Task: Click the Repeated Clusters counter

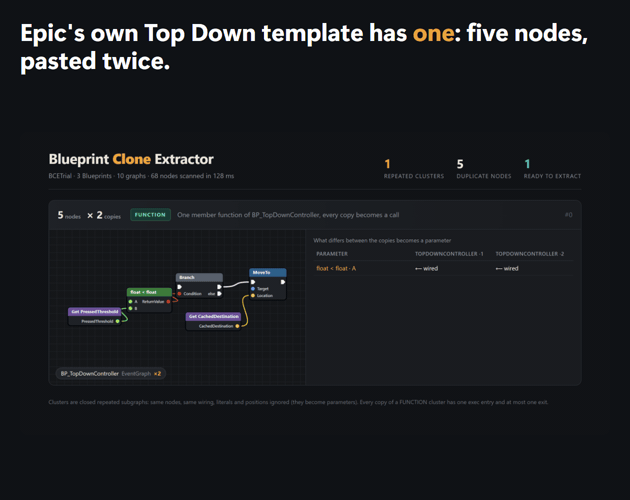Action: 414,169
